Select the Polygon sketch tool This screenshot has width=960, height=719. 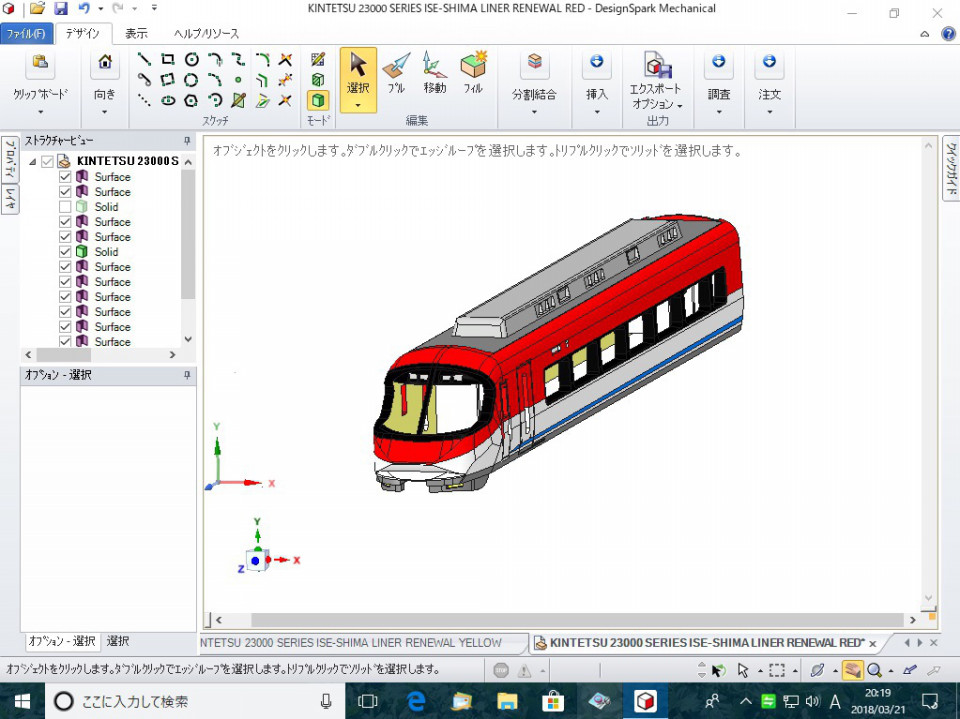point(192,100)
